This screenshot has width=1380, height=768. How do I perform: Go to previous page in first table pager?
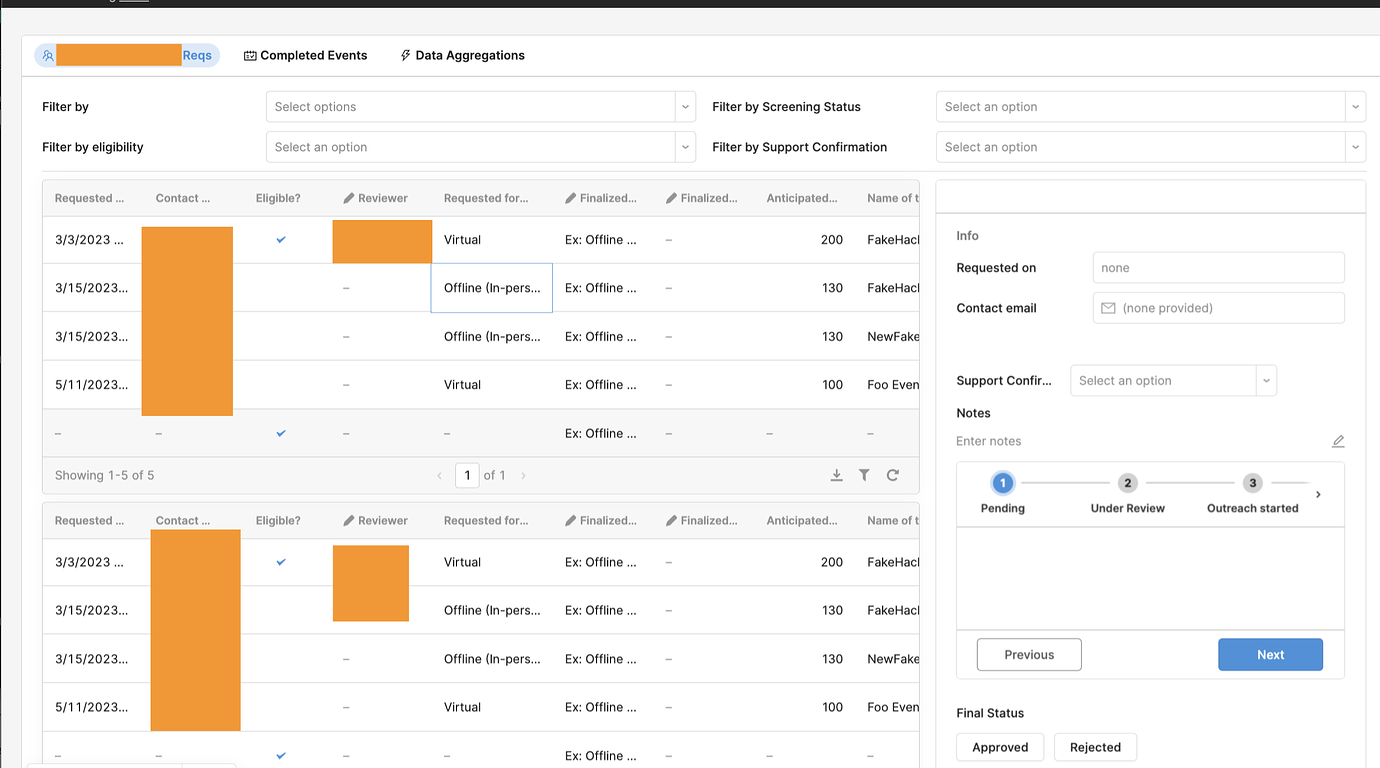(440, 476)
